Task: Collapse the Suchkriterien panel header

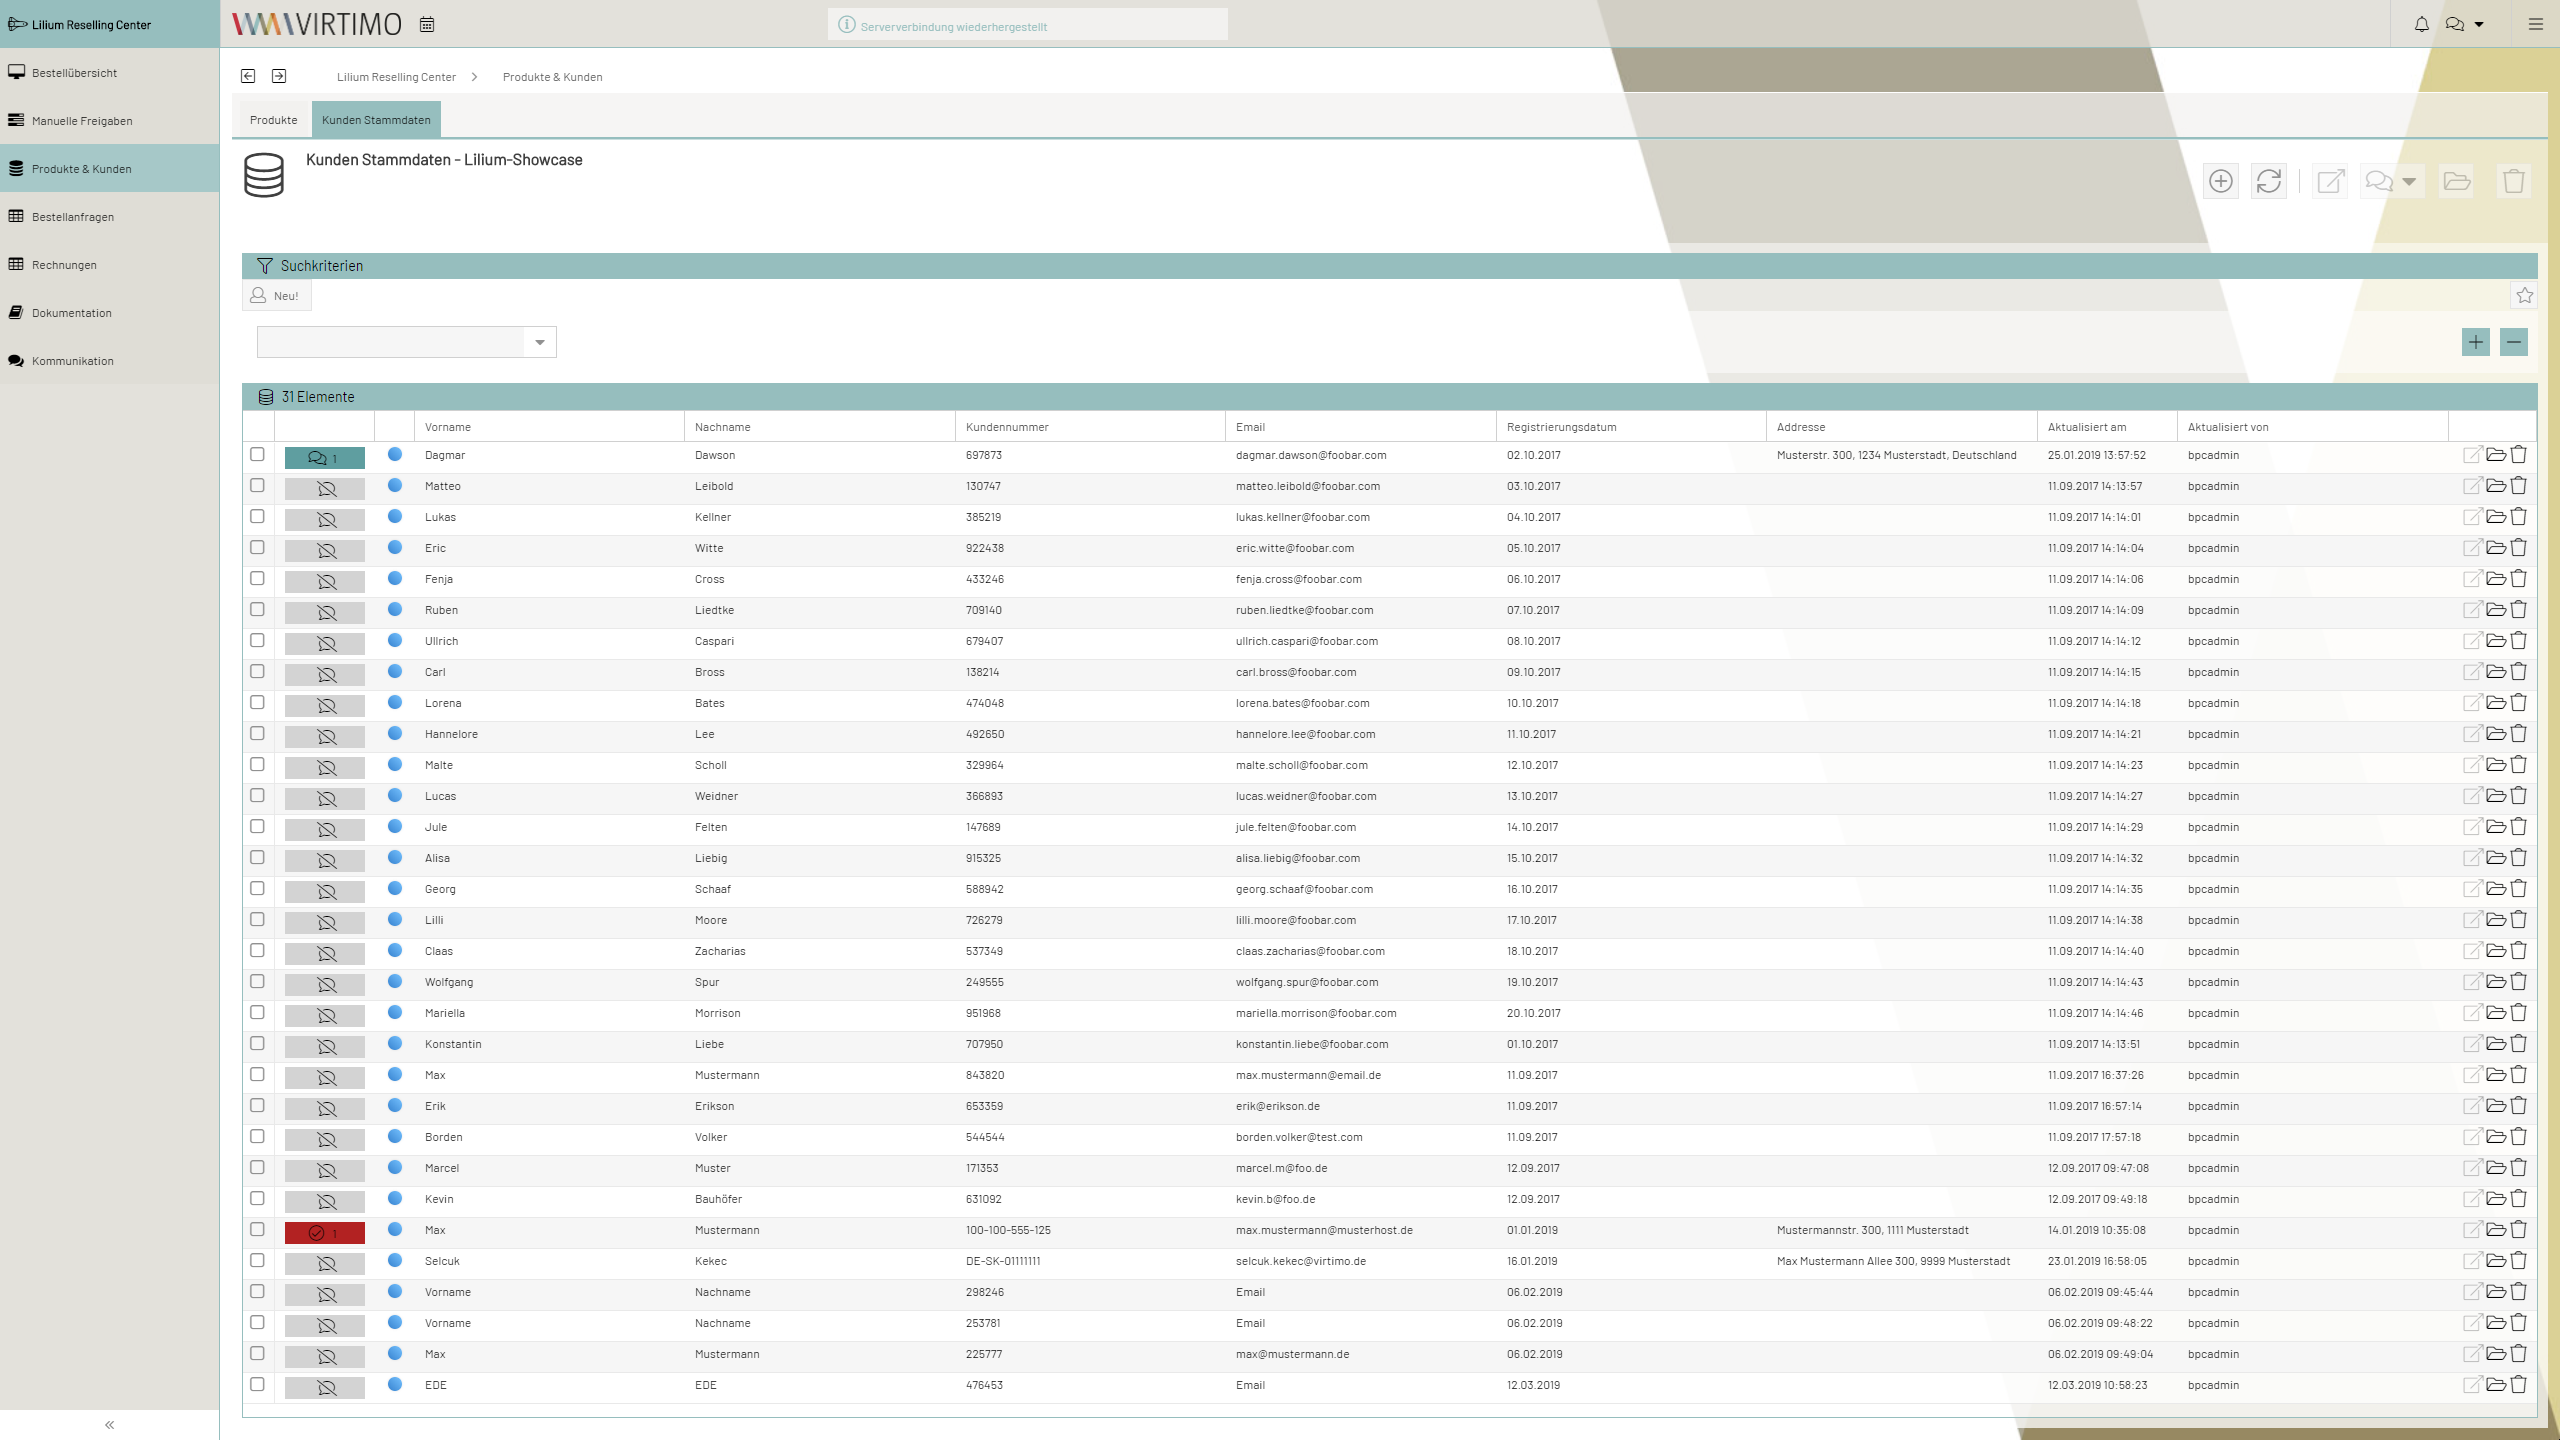Action: [x=1389, y=265]
